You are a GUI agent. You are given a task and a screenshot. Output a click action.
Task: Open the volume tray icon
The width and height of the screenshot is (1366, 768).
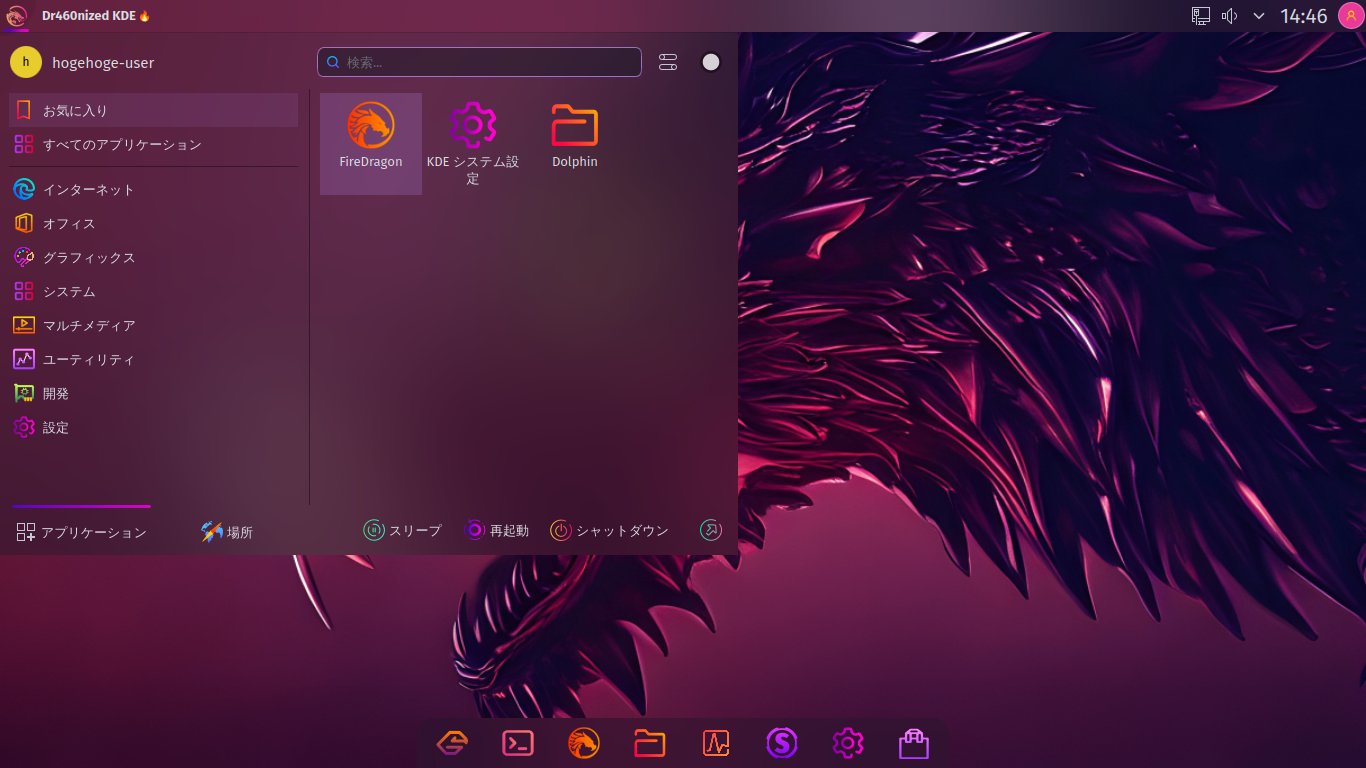coord(1230,16)
